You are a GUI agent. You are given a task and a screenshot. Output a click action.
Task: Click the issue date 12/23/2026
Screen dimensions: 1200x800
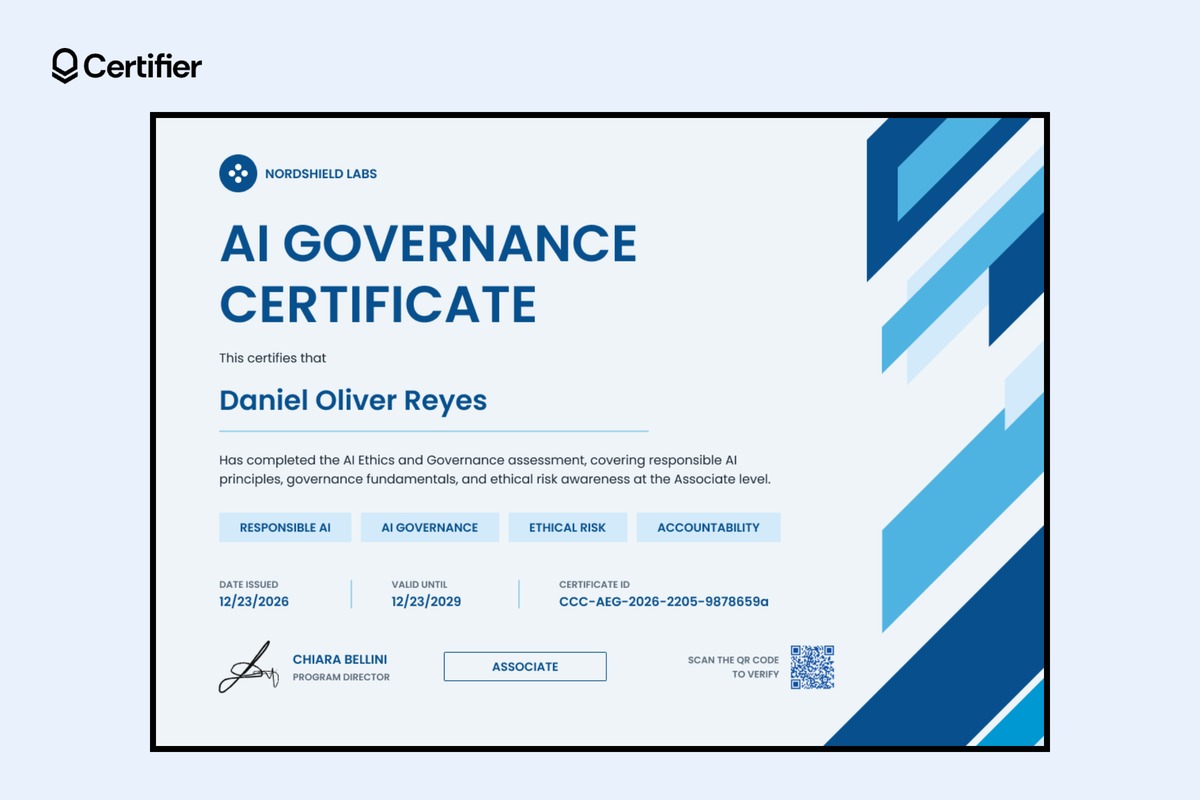tap(254, 602)
